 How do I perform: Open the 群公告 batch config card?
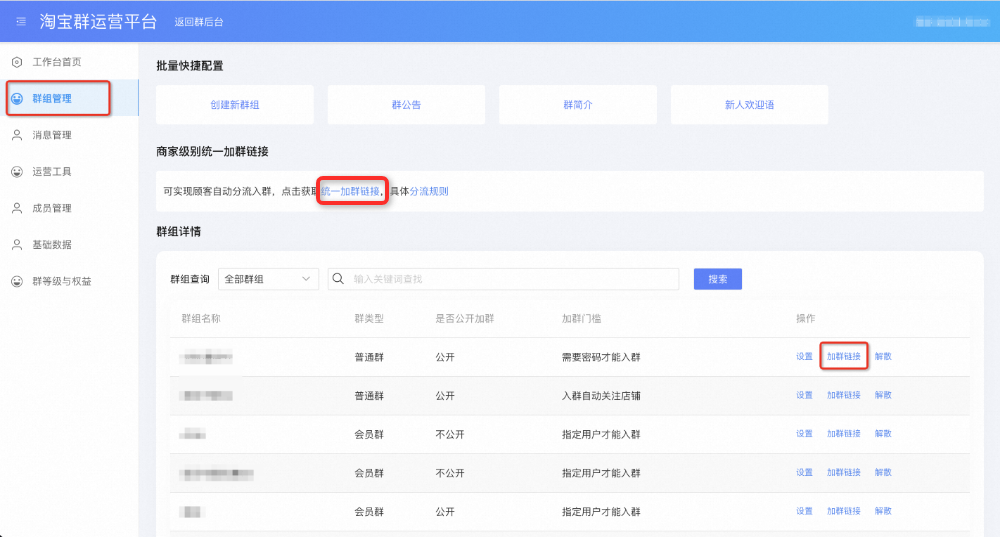point(406,105)
